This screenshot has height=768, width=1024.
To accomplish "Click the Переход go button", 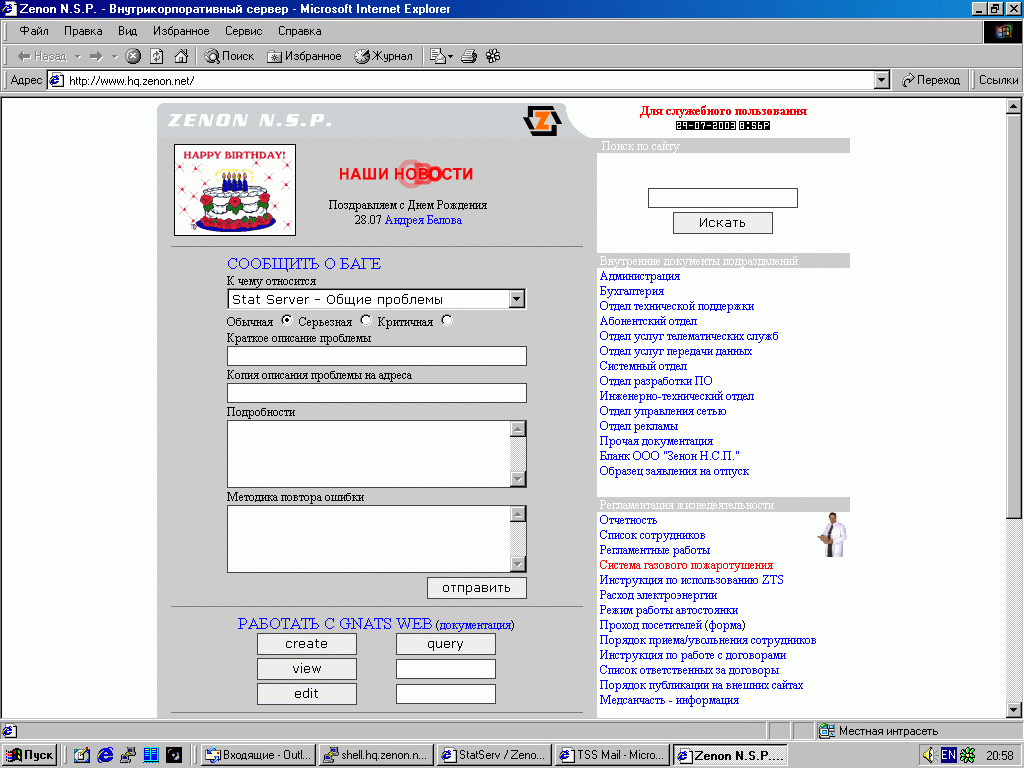I will [931, 80].
